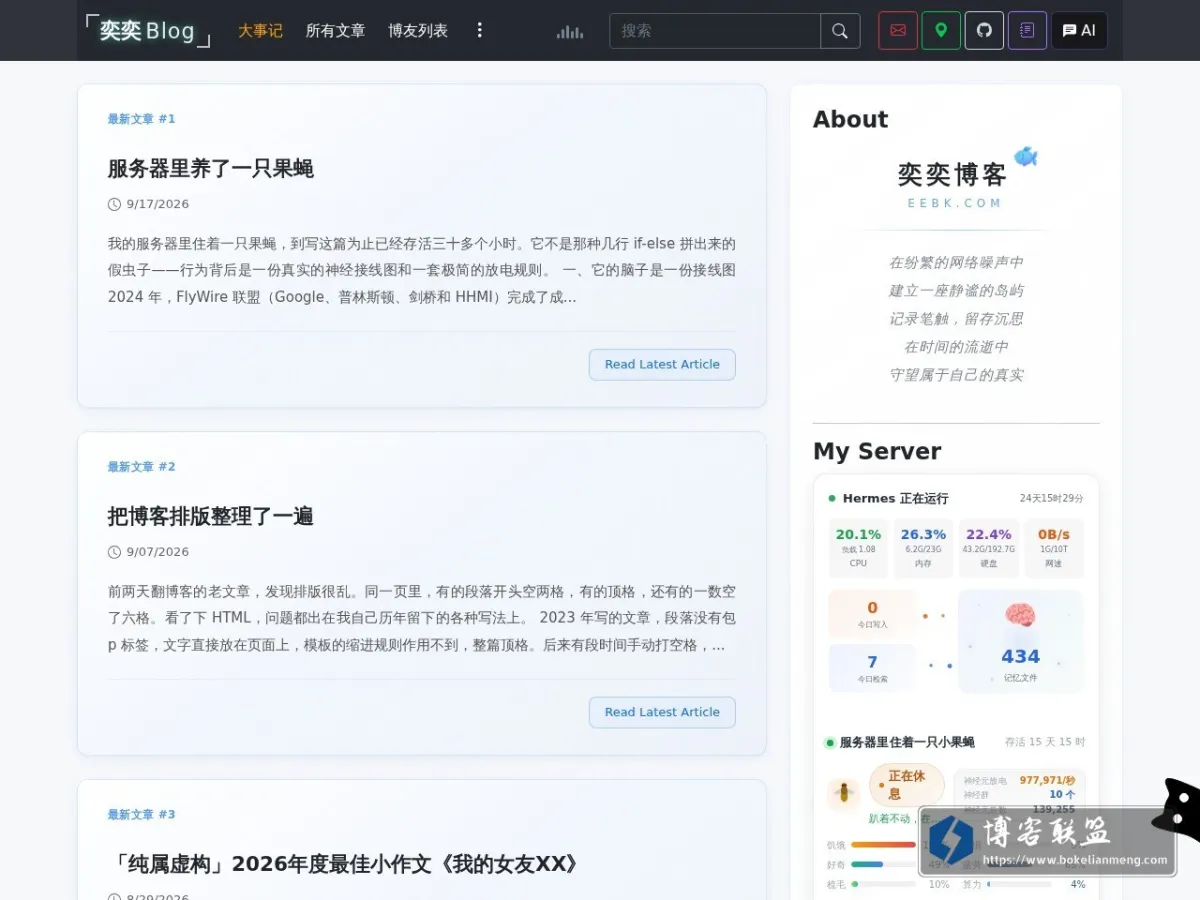The image size is (1200, 900).
Task: Click the blue fish icon by 奕奕博客
Action: (1026, 157)
